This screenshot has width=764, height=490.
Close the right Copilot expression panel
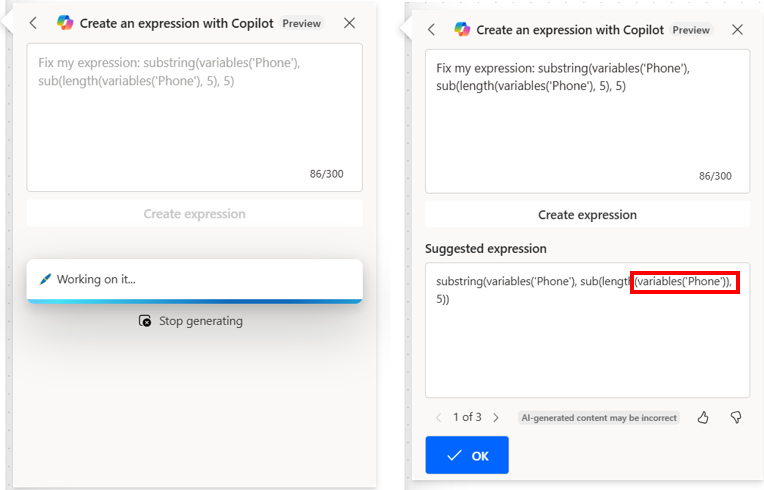pos(737,30)
